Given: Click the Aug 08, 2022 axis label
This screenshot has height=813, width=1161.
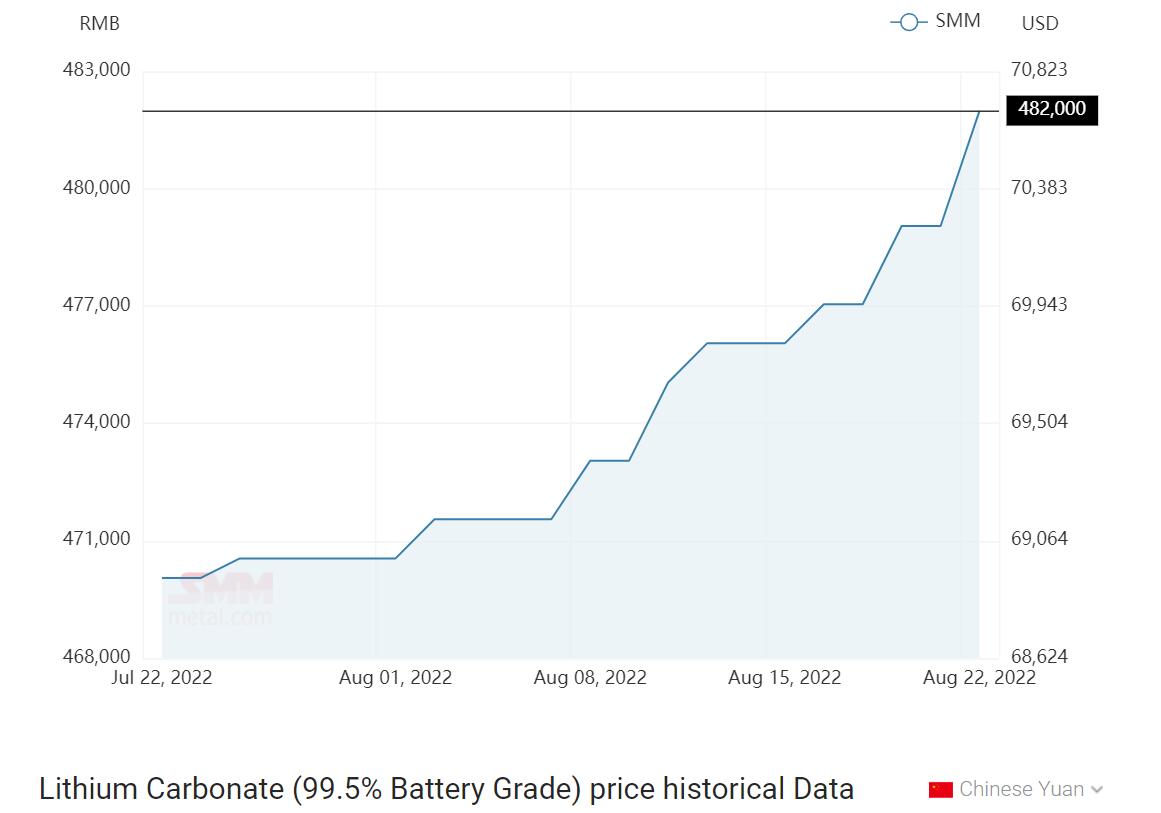Looking at the screenshot, I should pyautogui.click(x=590, y=678).
